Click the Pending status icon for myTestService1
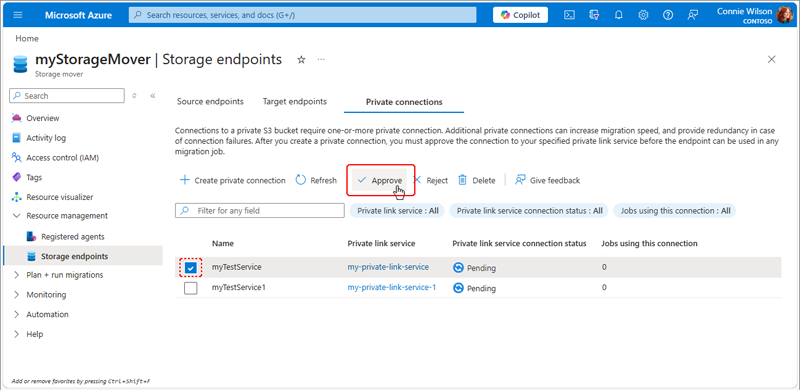Image resolution: width=800 pixels, height=390 pixels. click(x=458, y=288)
